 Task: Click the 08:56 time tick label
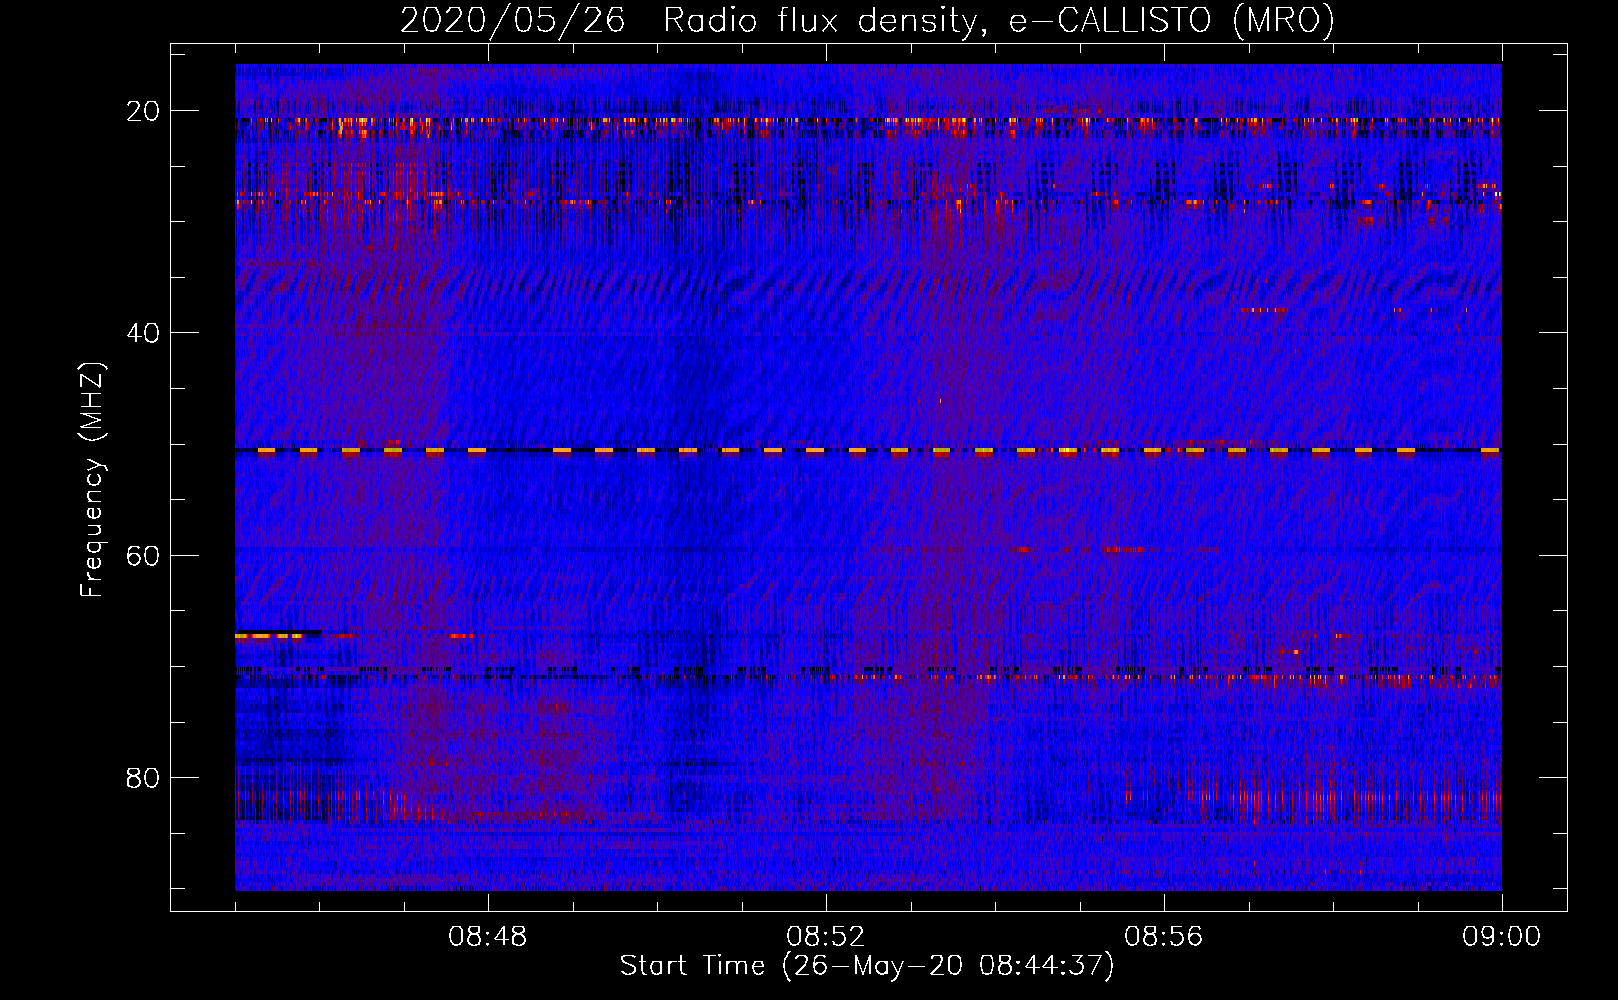(x=1164, y=937)
